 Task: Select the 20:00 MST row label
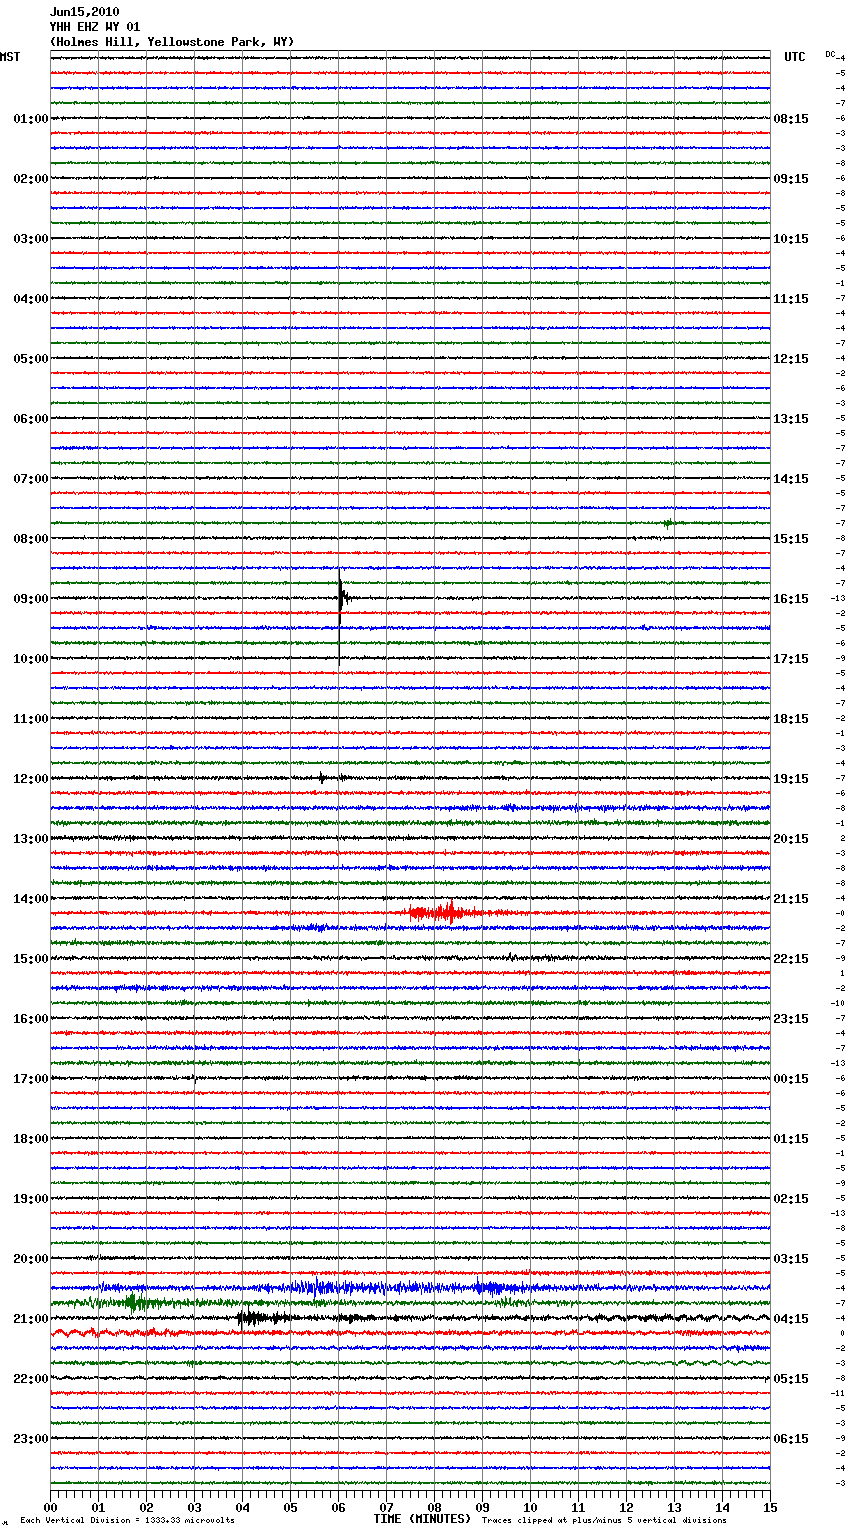[31, 1259]
